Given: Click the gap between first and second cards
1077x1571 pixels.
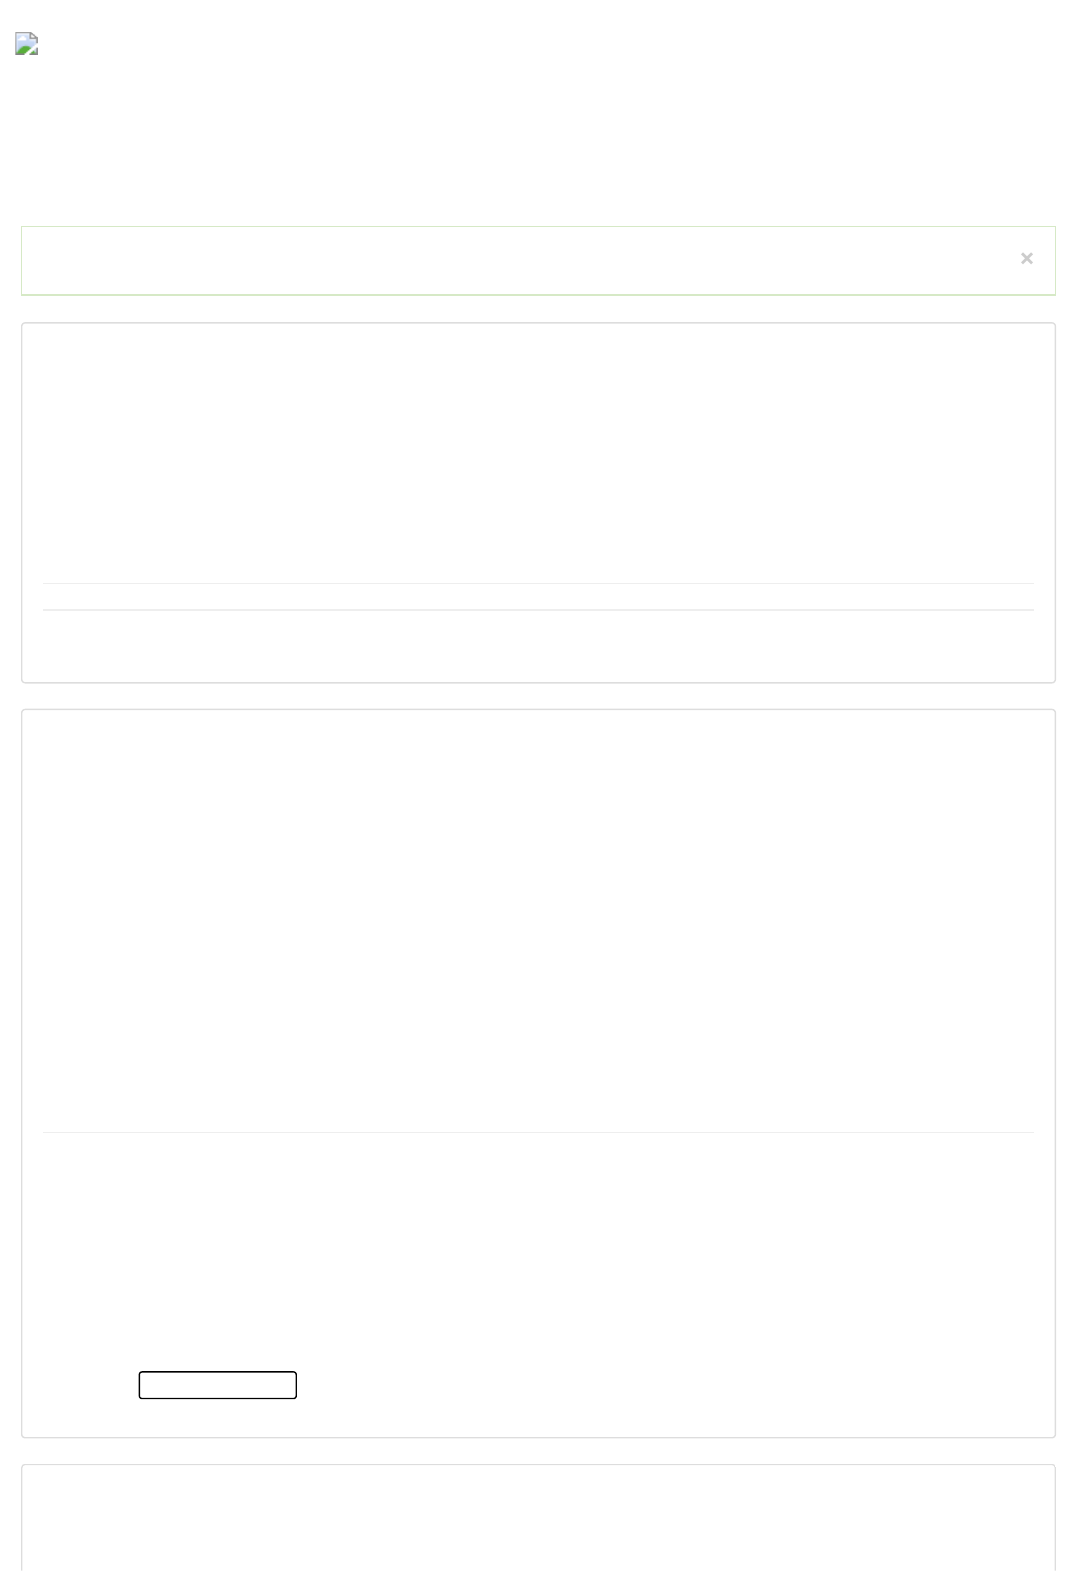Looking at the screenshot, I should coord(538,697).
